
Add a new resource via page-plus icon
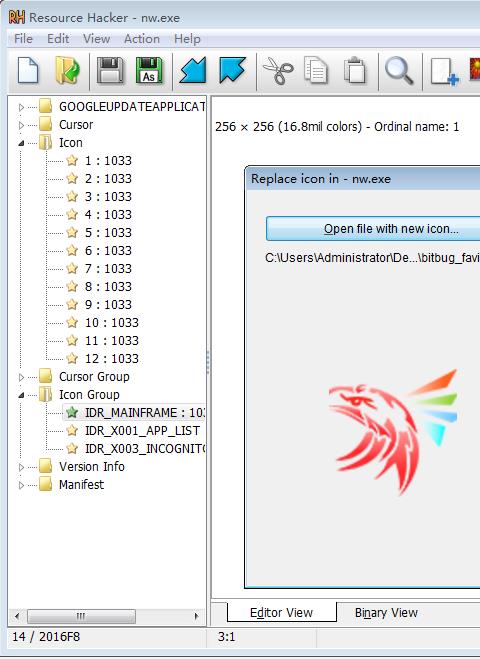pos(444,71)
